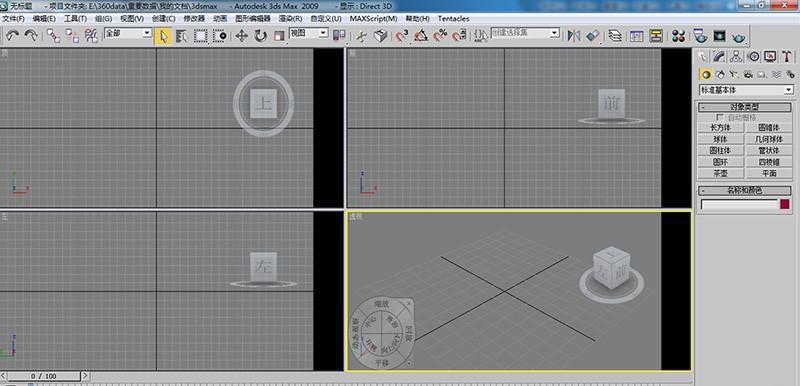Open the 渲染(R) menu
The width and height of the screenshot is (800, 386).
[290, 18]
